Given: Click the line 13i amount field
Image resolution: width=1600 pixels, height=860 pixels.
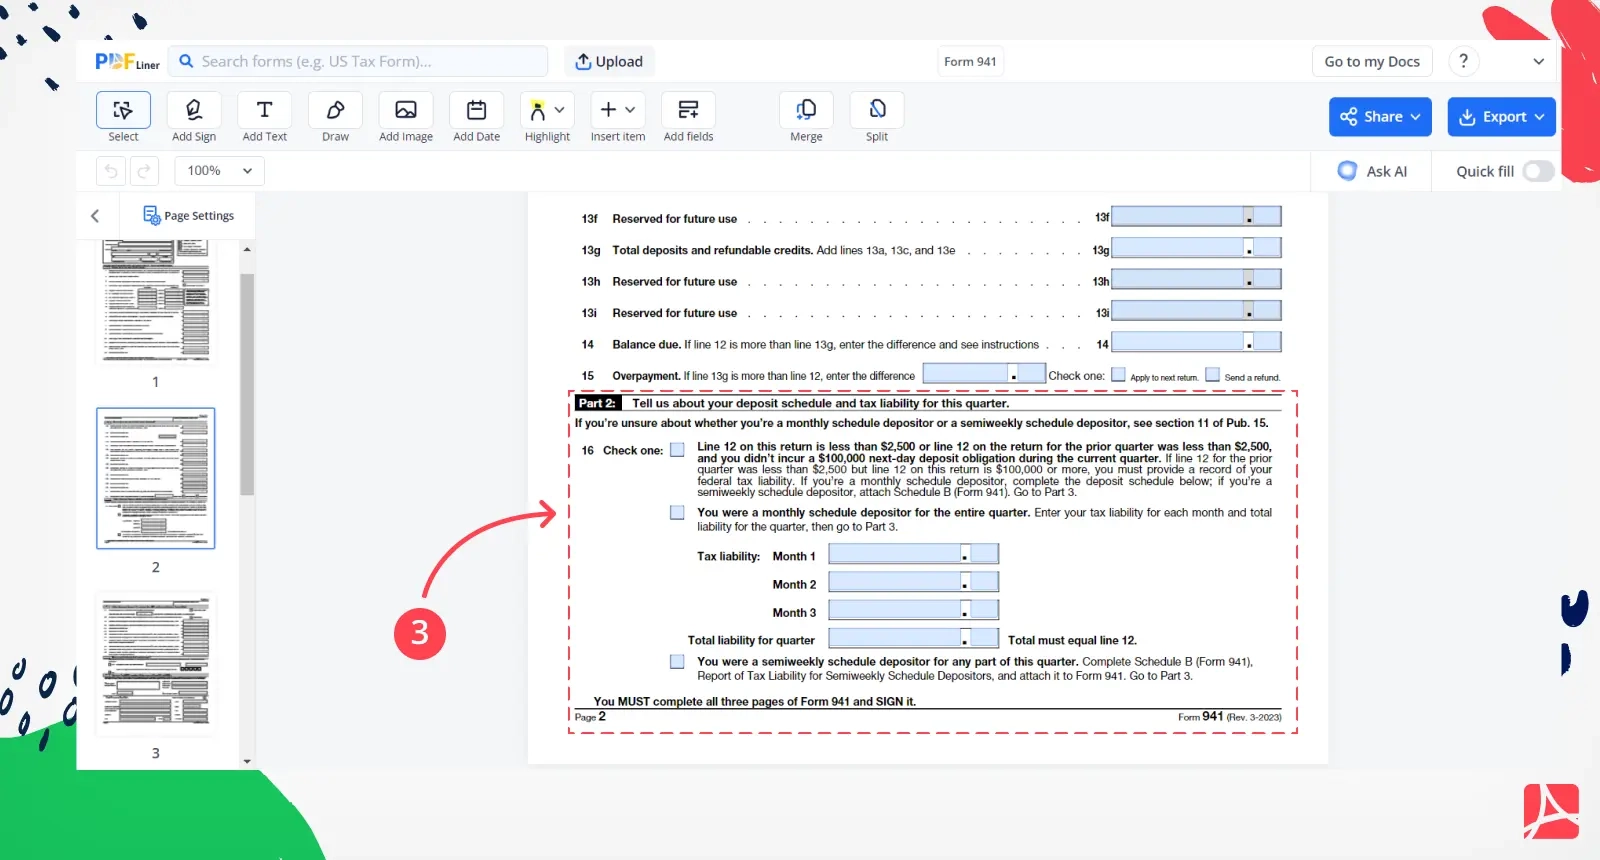Looking at the screenshot, I should pos(1177,311).
